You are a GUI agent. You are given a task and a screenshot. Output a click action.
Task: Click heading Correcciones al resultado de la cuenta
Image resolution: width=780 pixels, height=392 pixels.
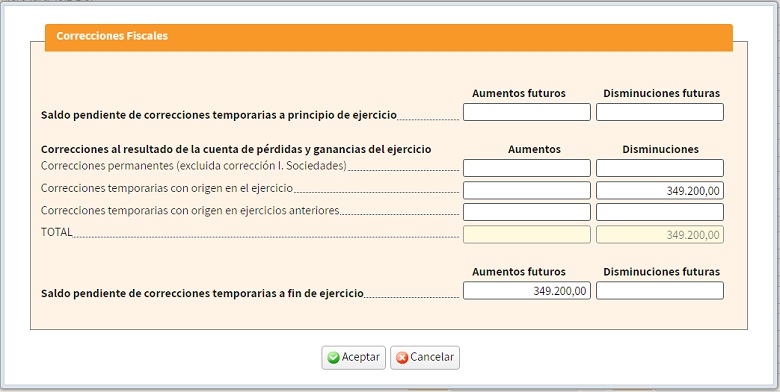tap(236, 149)
